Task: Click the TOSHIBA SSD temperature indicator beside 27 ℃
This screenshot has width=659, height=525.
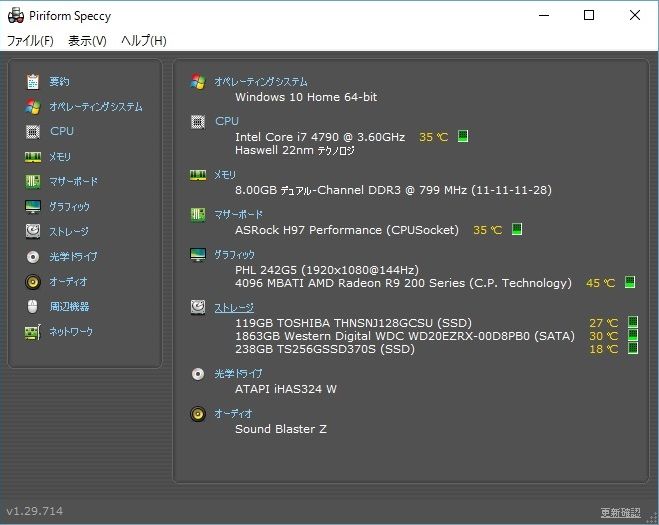Action: click(x=633, y=322)
